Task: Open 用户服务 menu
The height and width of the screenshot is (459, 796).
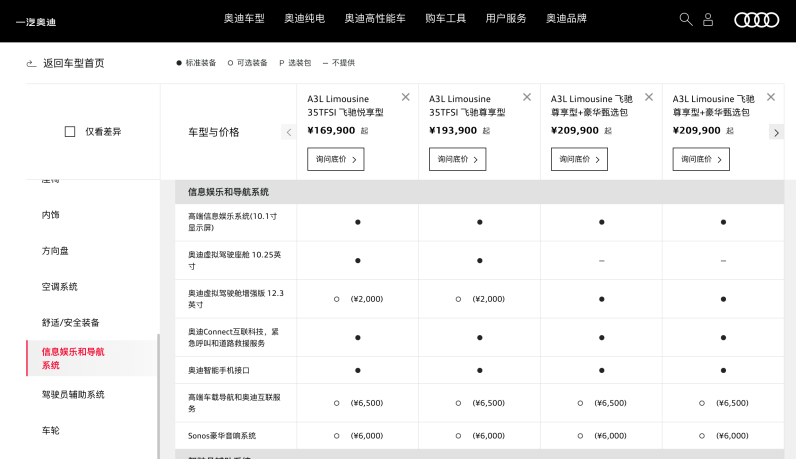Action: pyautogui.click(x=506, y=19)
